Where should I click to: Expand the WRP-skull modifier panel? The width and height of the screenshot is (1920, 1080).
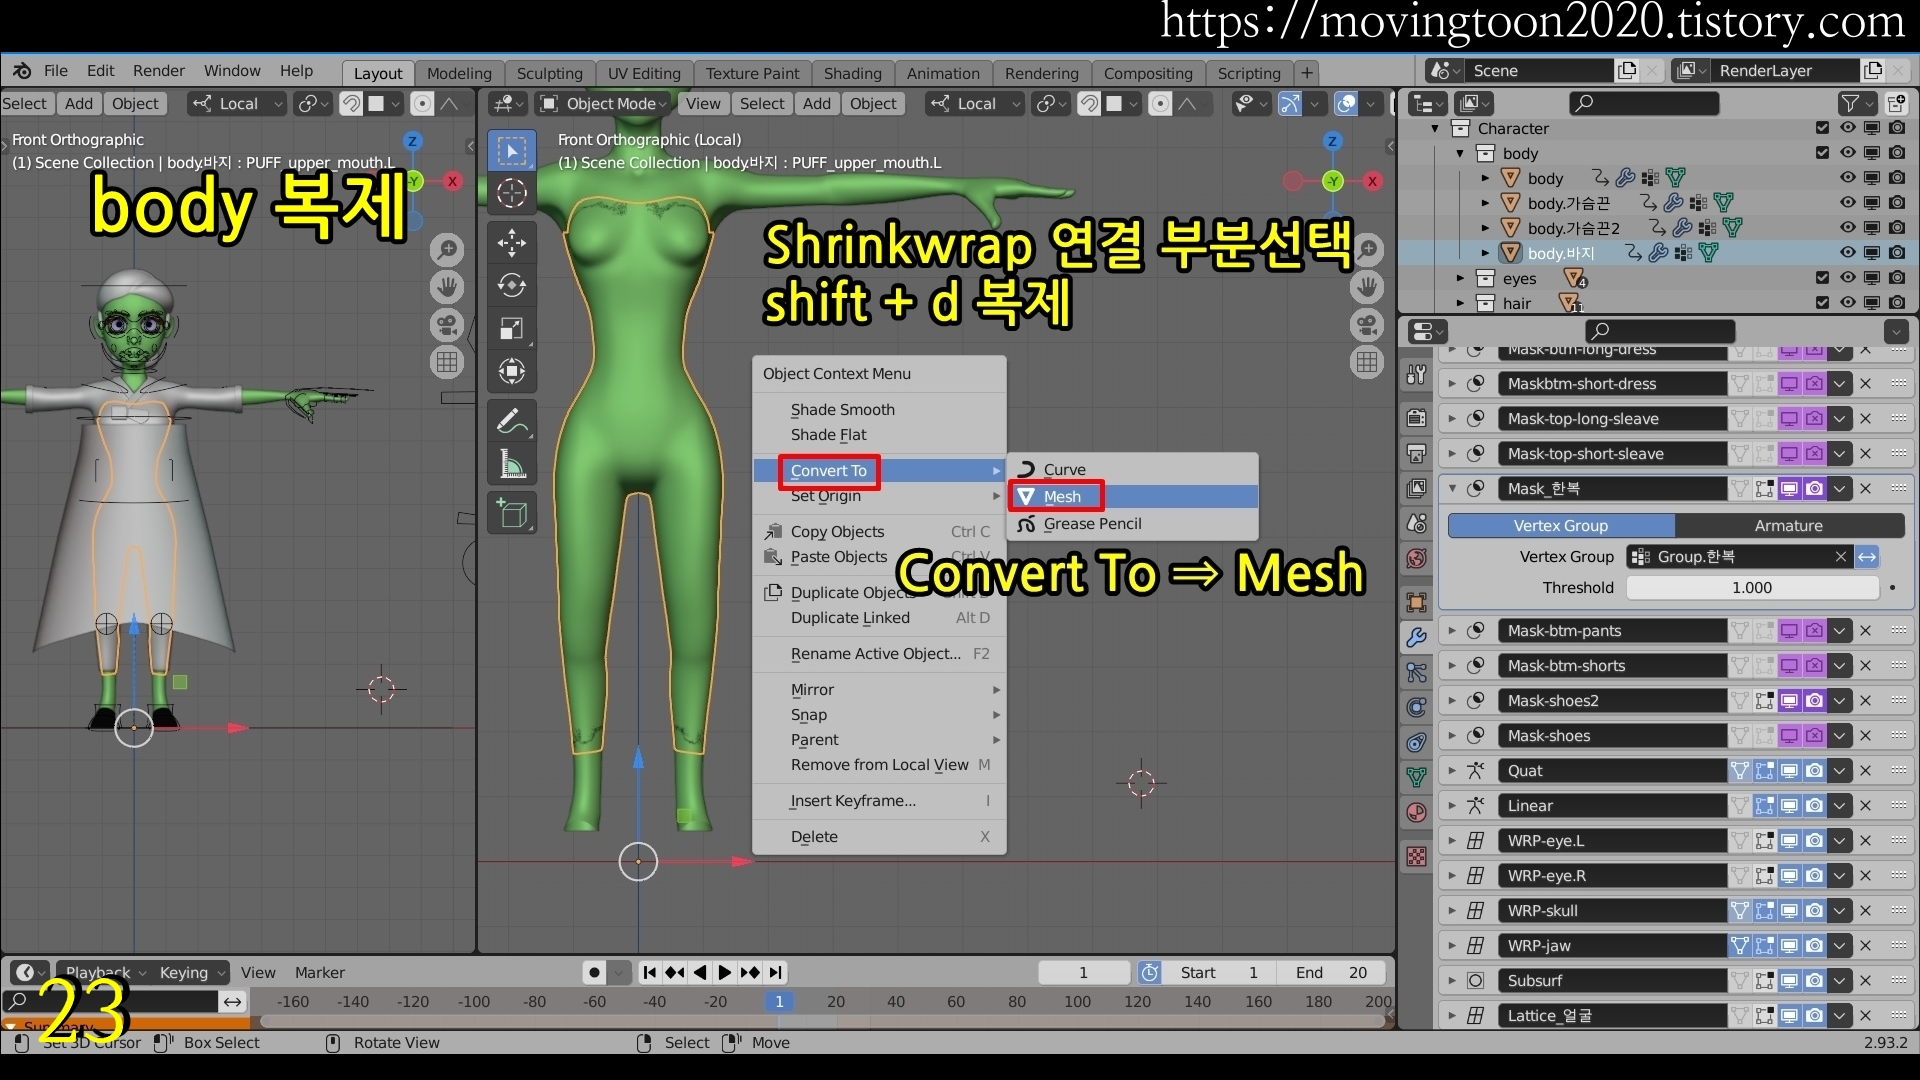[x=1452, y=911]
